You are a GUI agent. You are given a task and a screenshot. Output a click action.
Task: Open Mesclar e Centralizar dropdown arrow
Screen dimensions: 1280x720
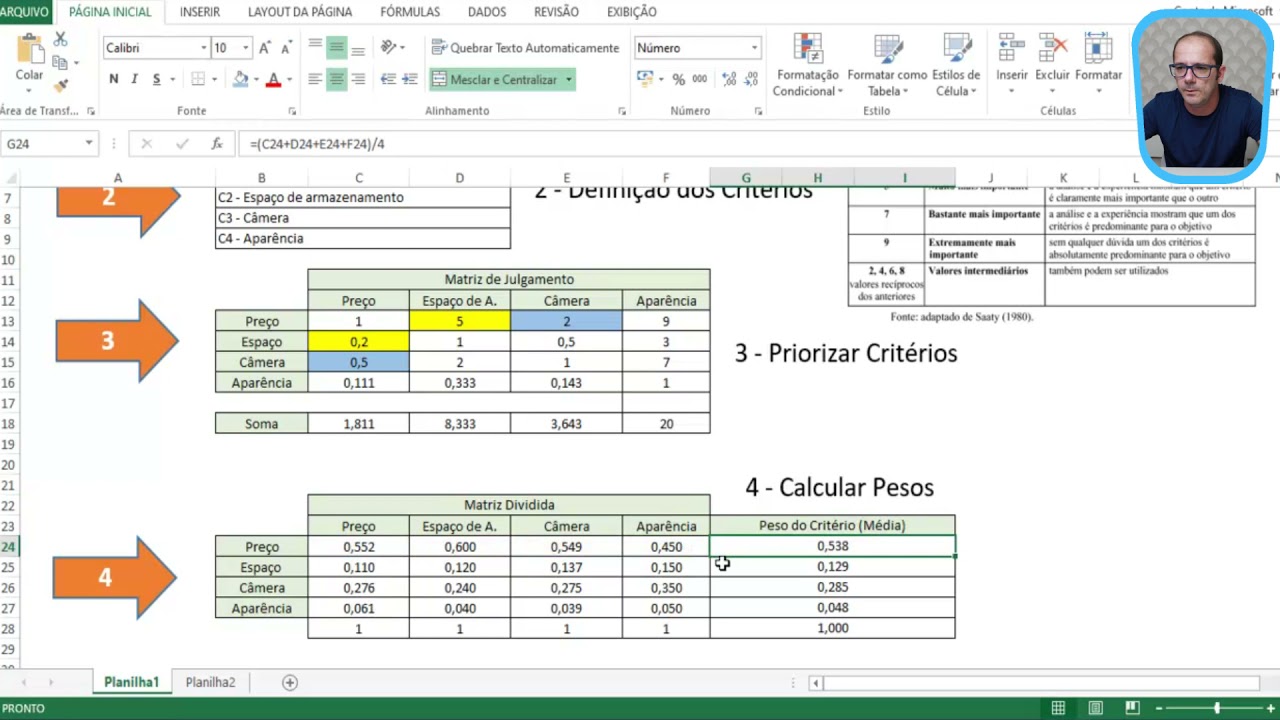pyautogui.click(x=569, y=79)
